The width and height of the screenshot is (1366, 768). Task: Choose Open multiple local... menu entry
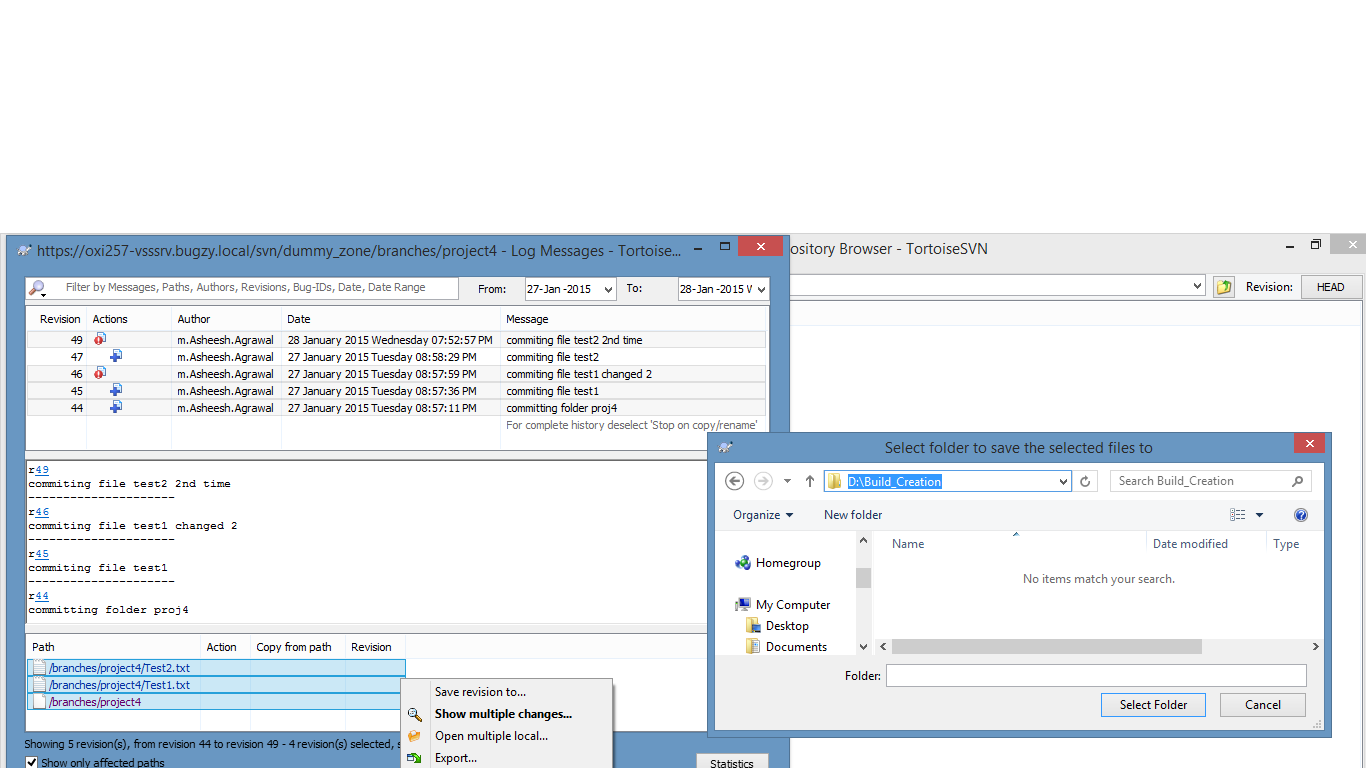pos(491,736)
